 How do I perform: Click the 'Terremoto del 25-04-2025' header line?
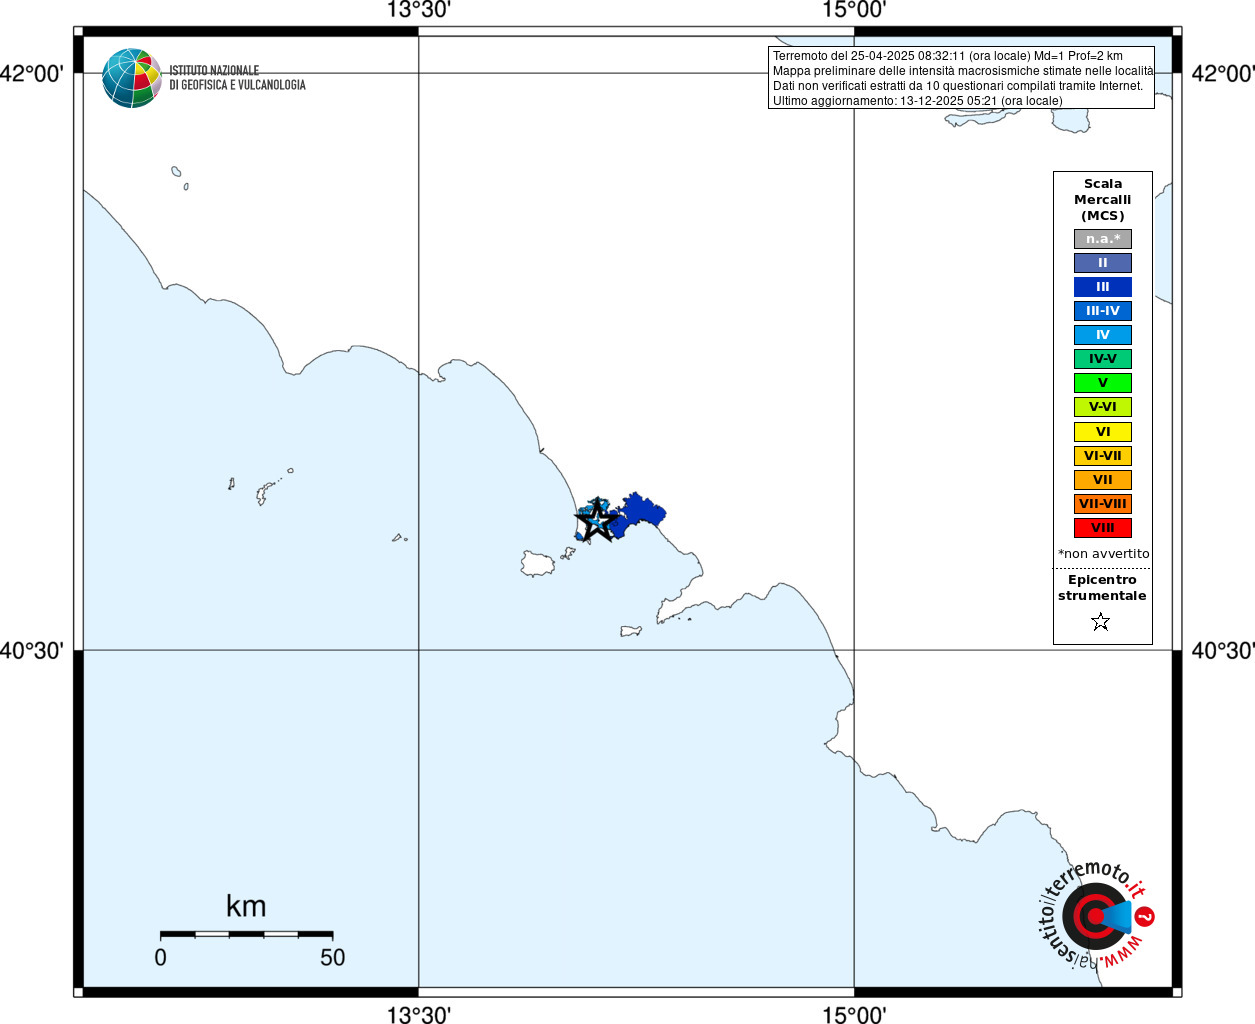pyautogui.click(x=948, y=56)
